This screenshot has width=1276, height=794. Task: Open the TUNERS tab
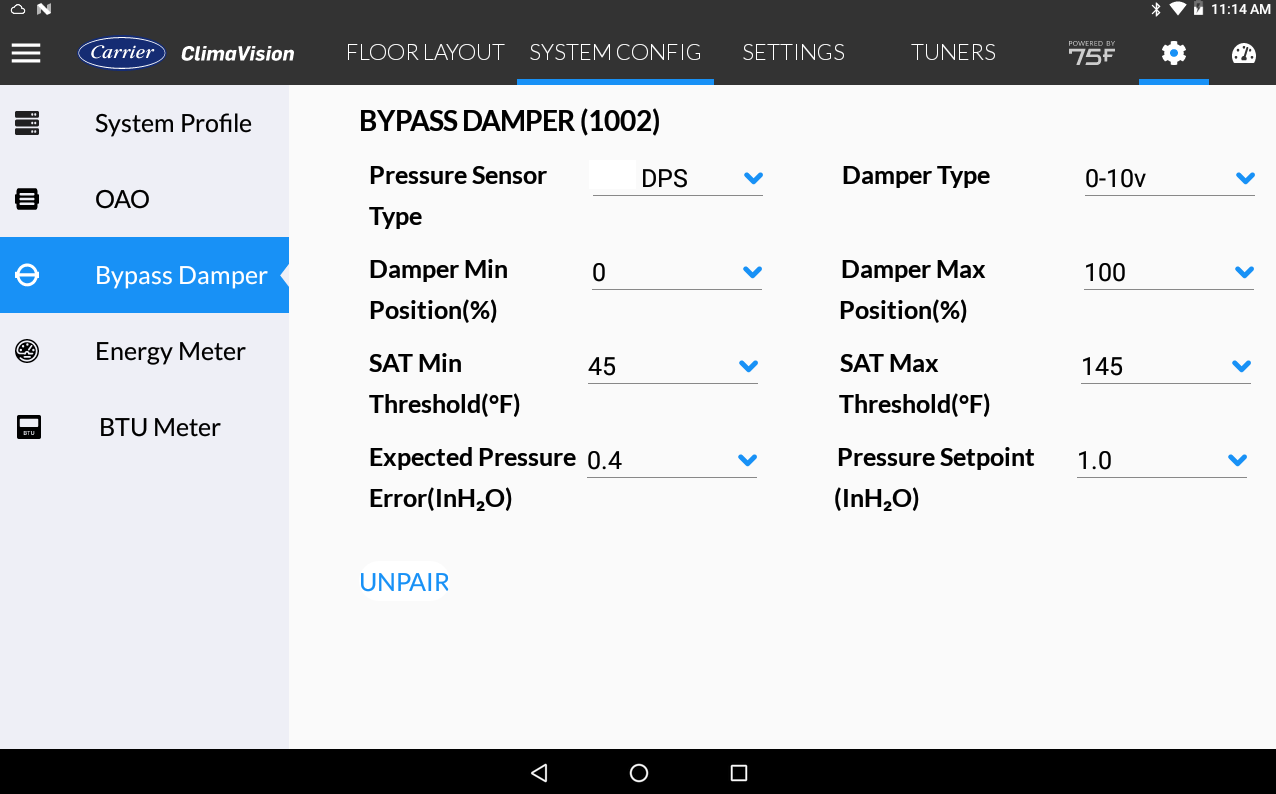pos(953,53)
